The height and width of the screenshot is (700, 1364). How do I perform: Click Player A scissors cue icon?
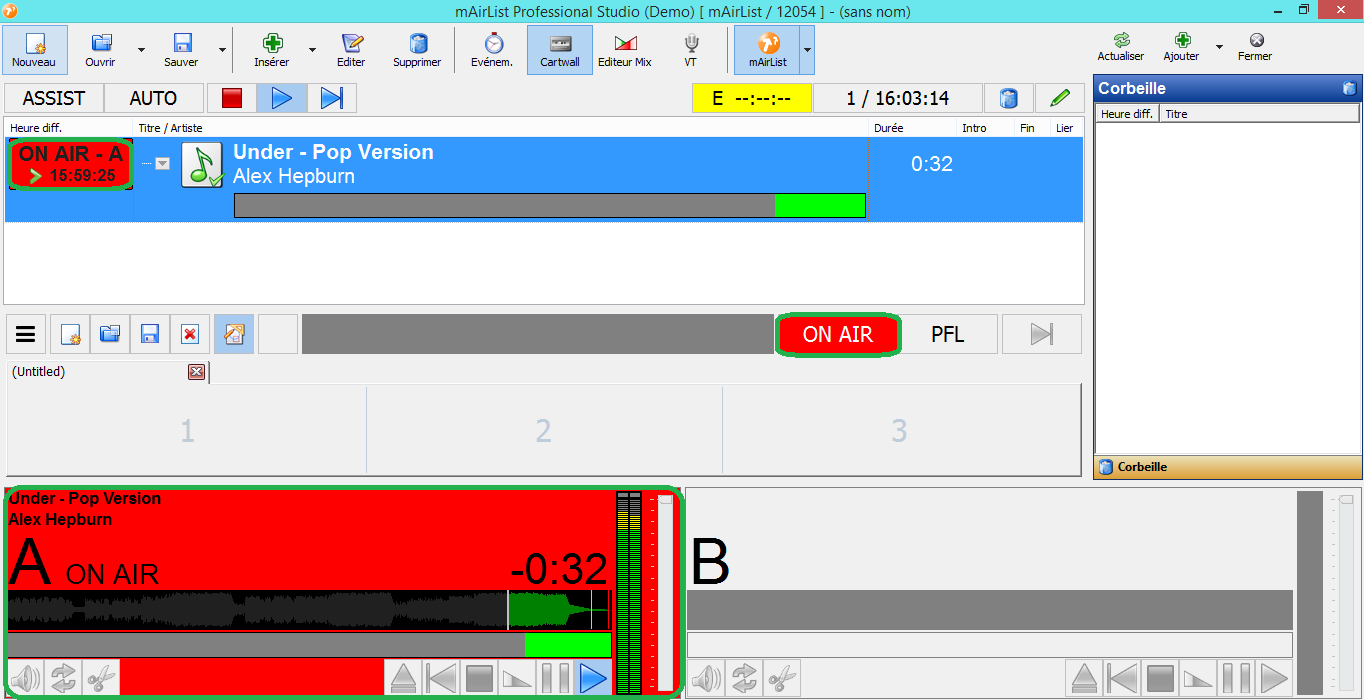tap(101, 678)
